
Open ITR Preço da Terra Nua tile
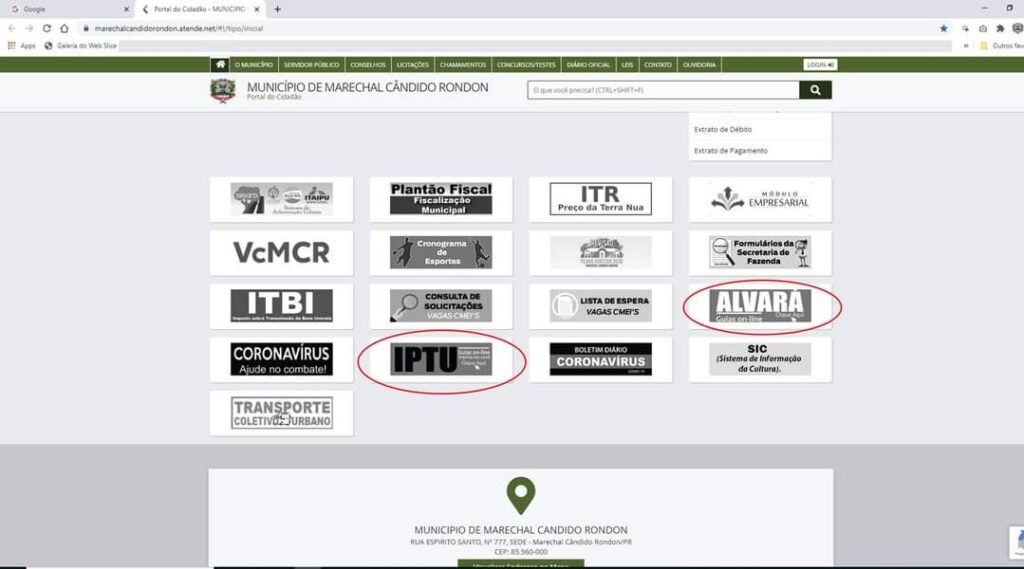click(x=600, y=199)
